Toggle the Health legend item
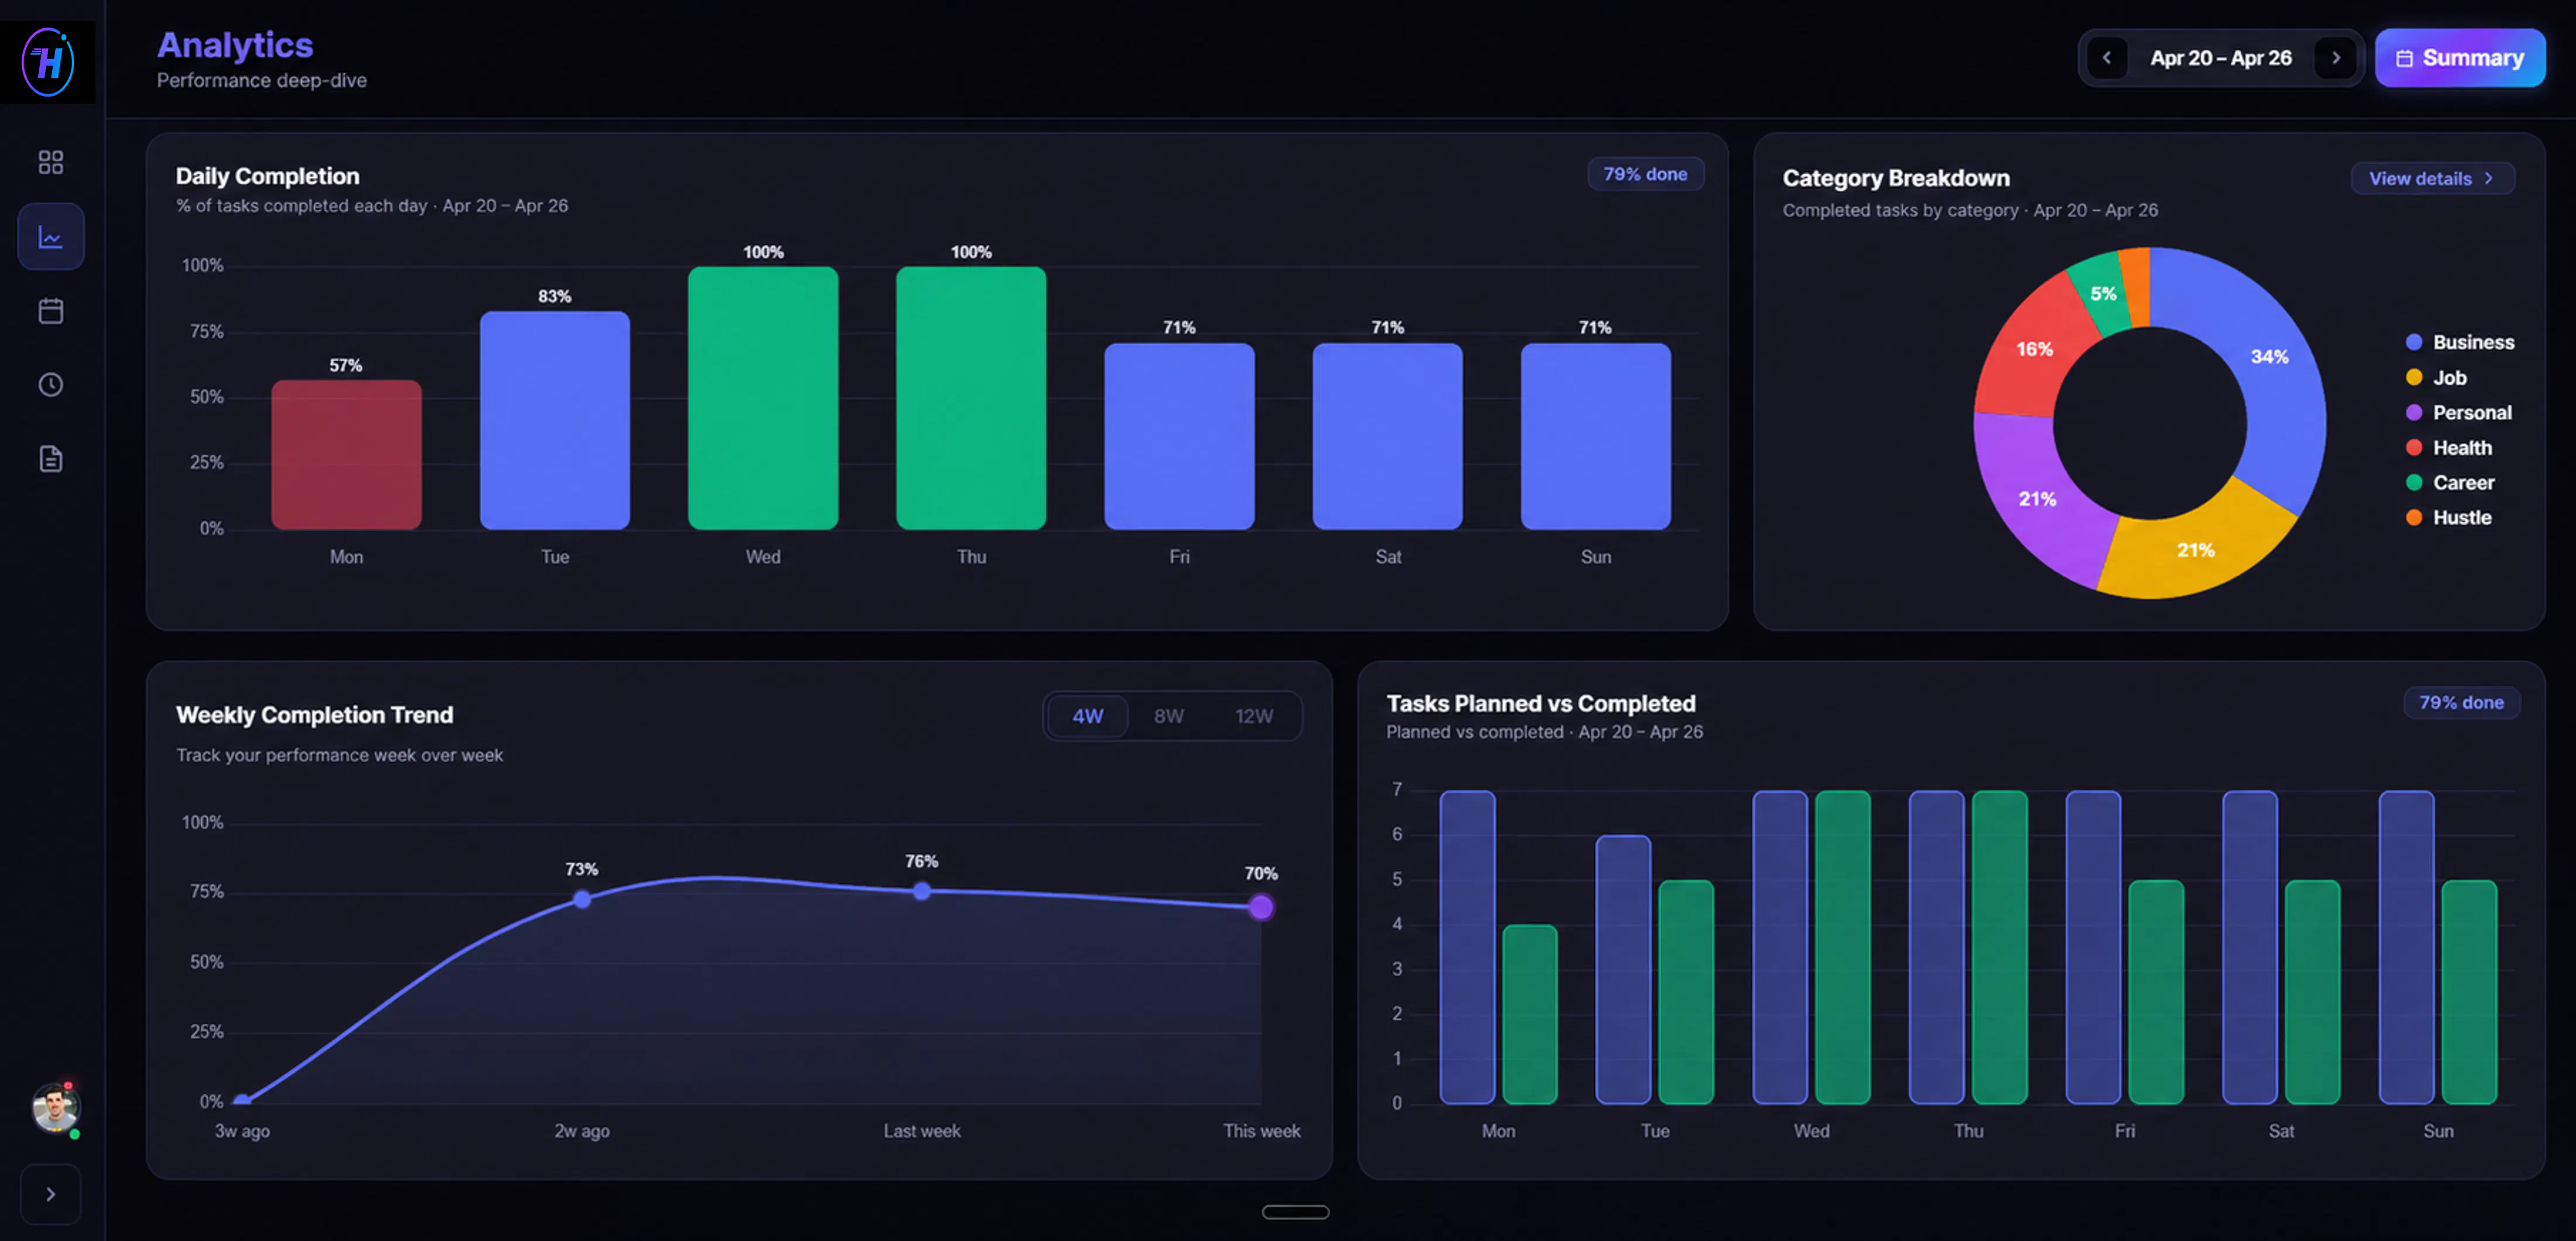This screenshot has width=2576, height=1241. click(2448, 448)
